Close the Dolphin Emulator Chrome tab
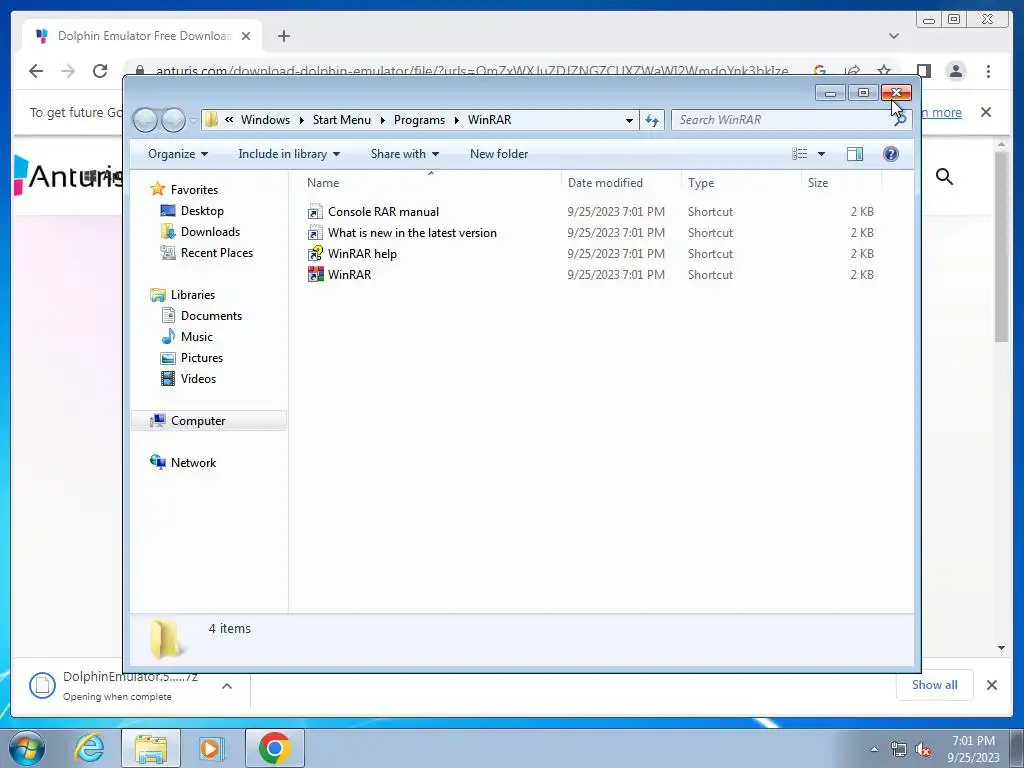Image resolution: width=1024 pixels, height=768 pixels. 246,36
